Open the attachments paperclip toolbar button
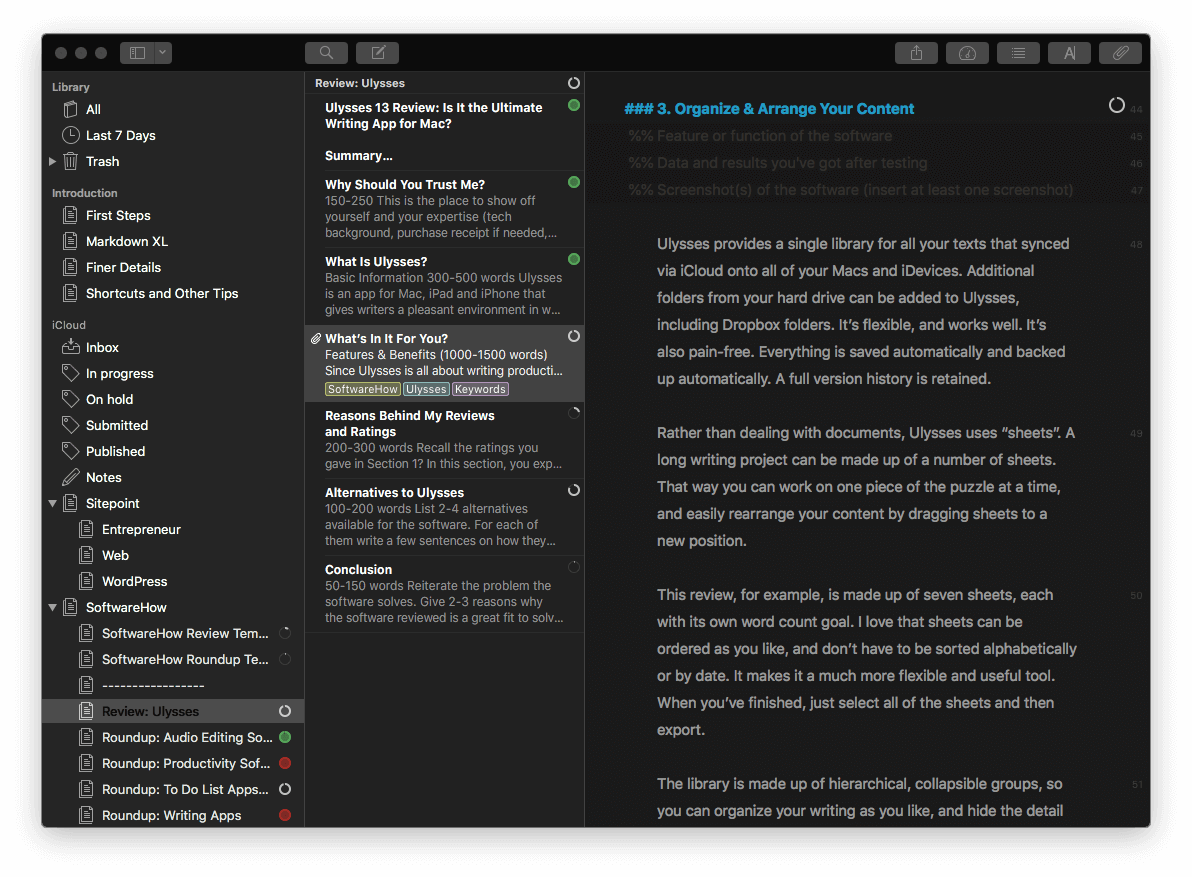The image size is (1192, 877). 1120,52
